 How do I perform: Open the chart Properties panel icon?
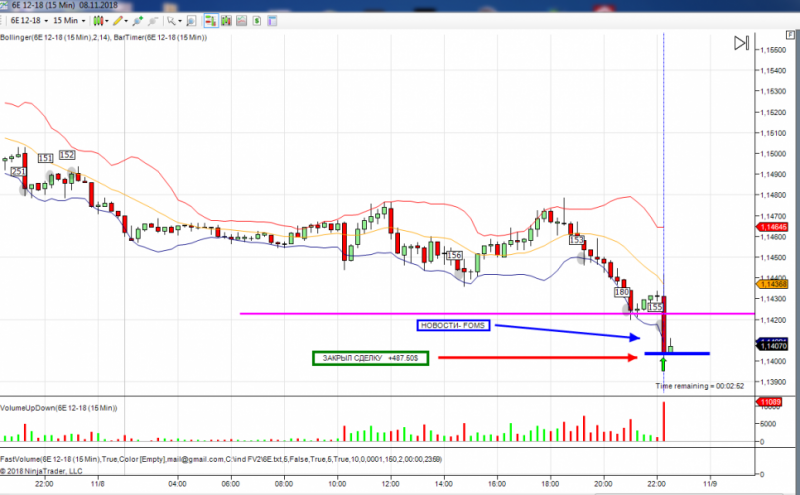coord(272,21)
